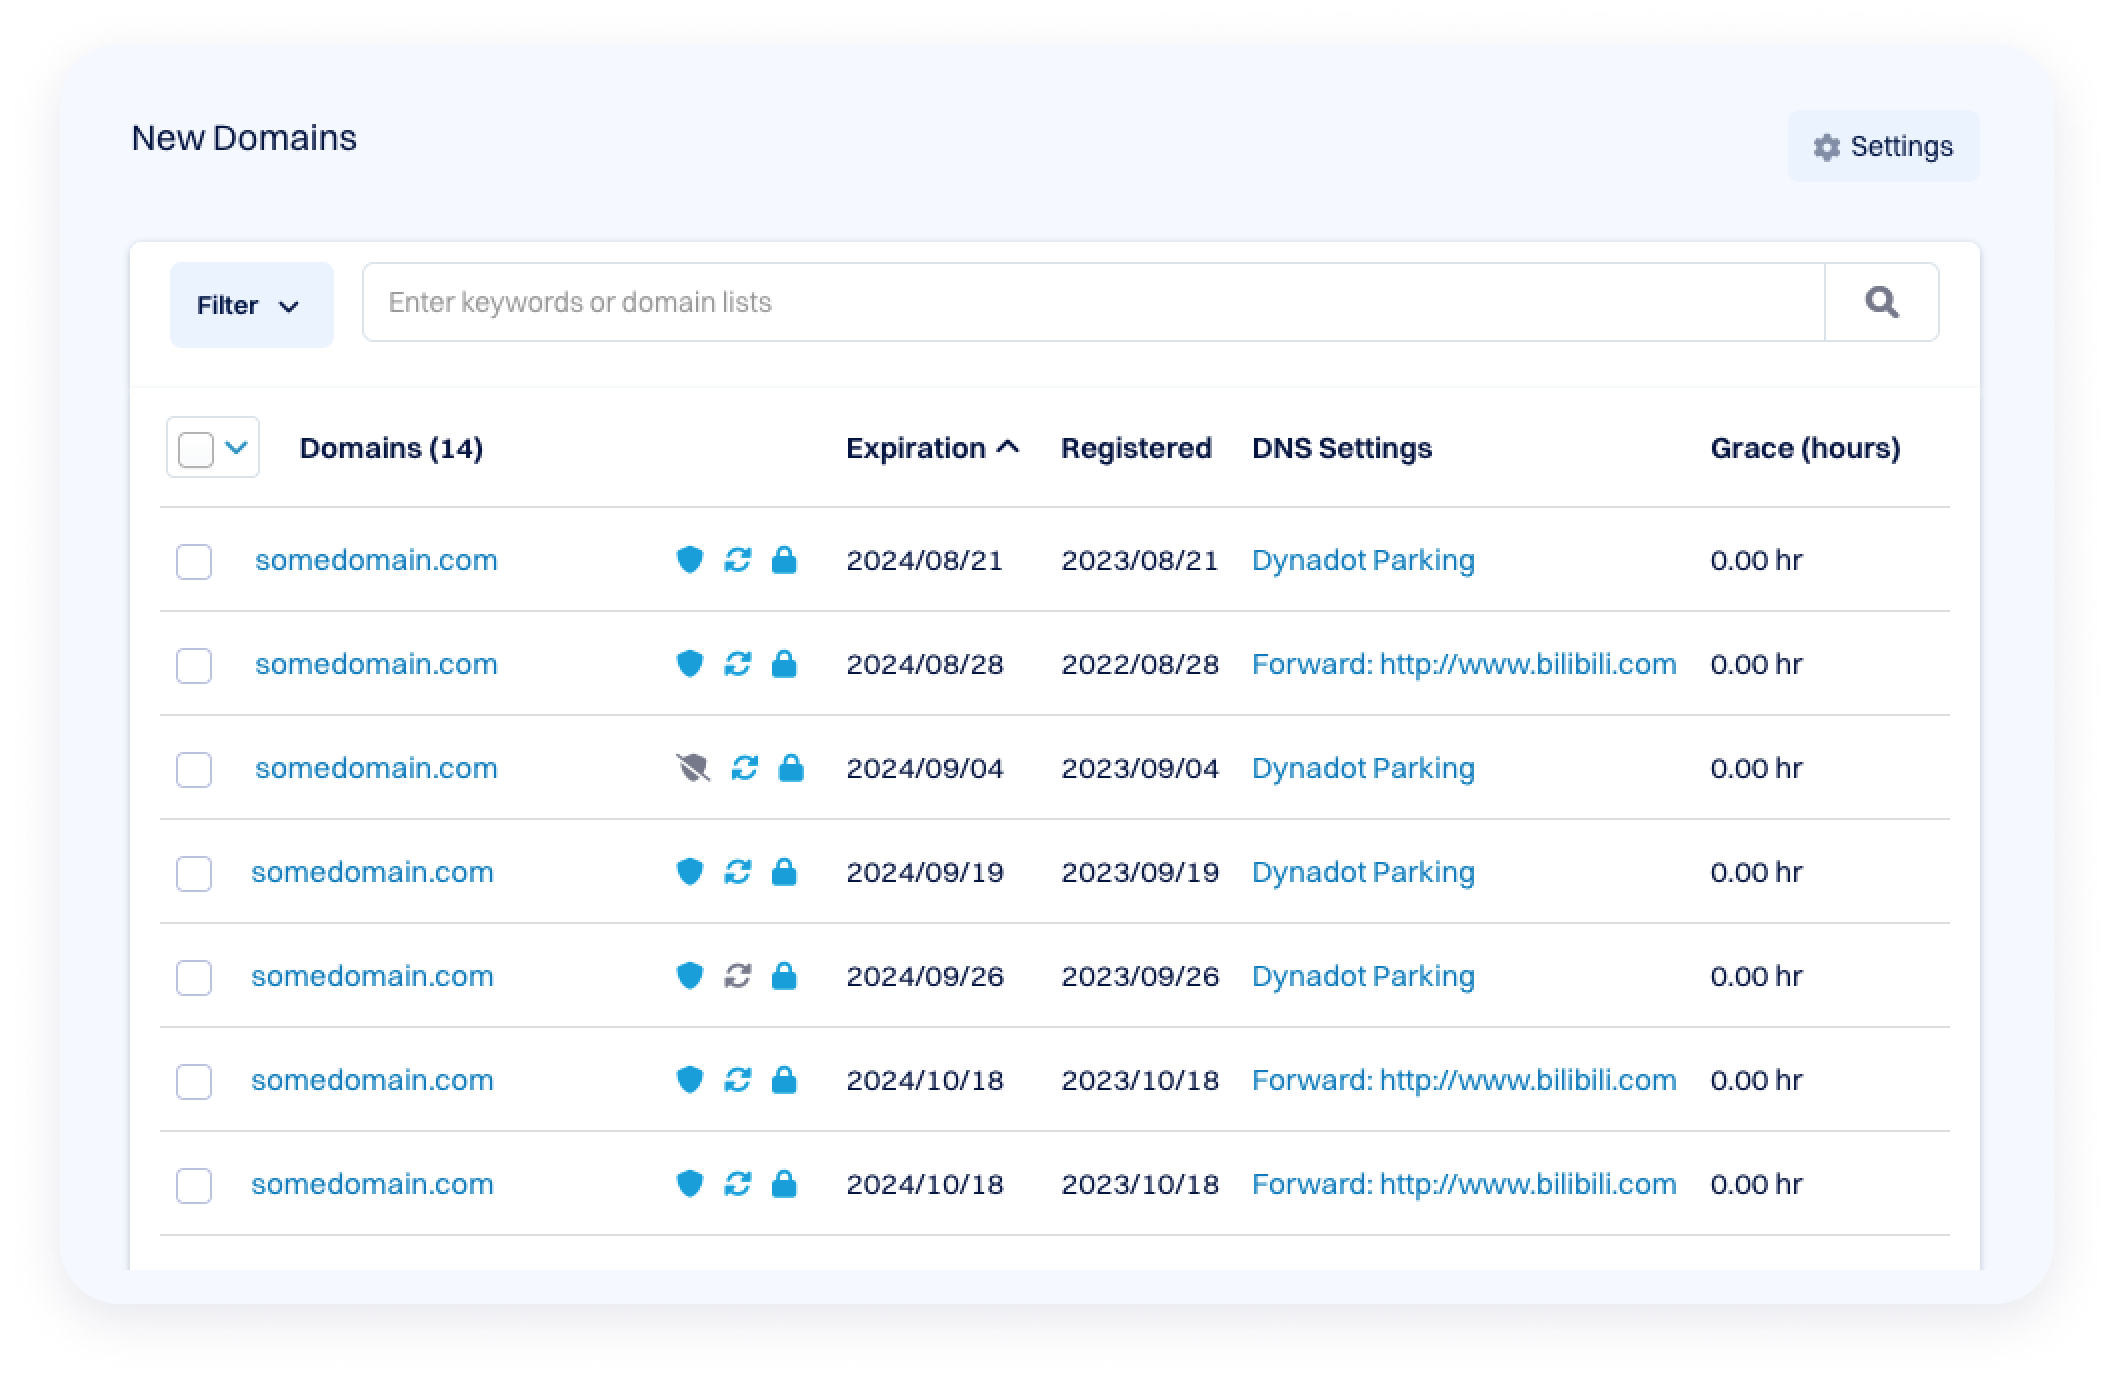Click gray auto-renew icon on 2024/09/26 row
This screenshot has width=2114, height=1380.
(x=737, y=976)
